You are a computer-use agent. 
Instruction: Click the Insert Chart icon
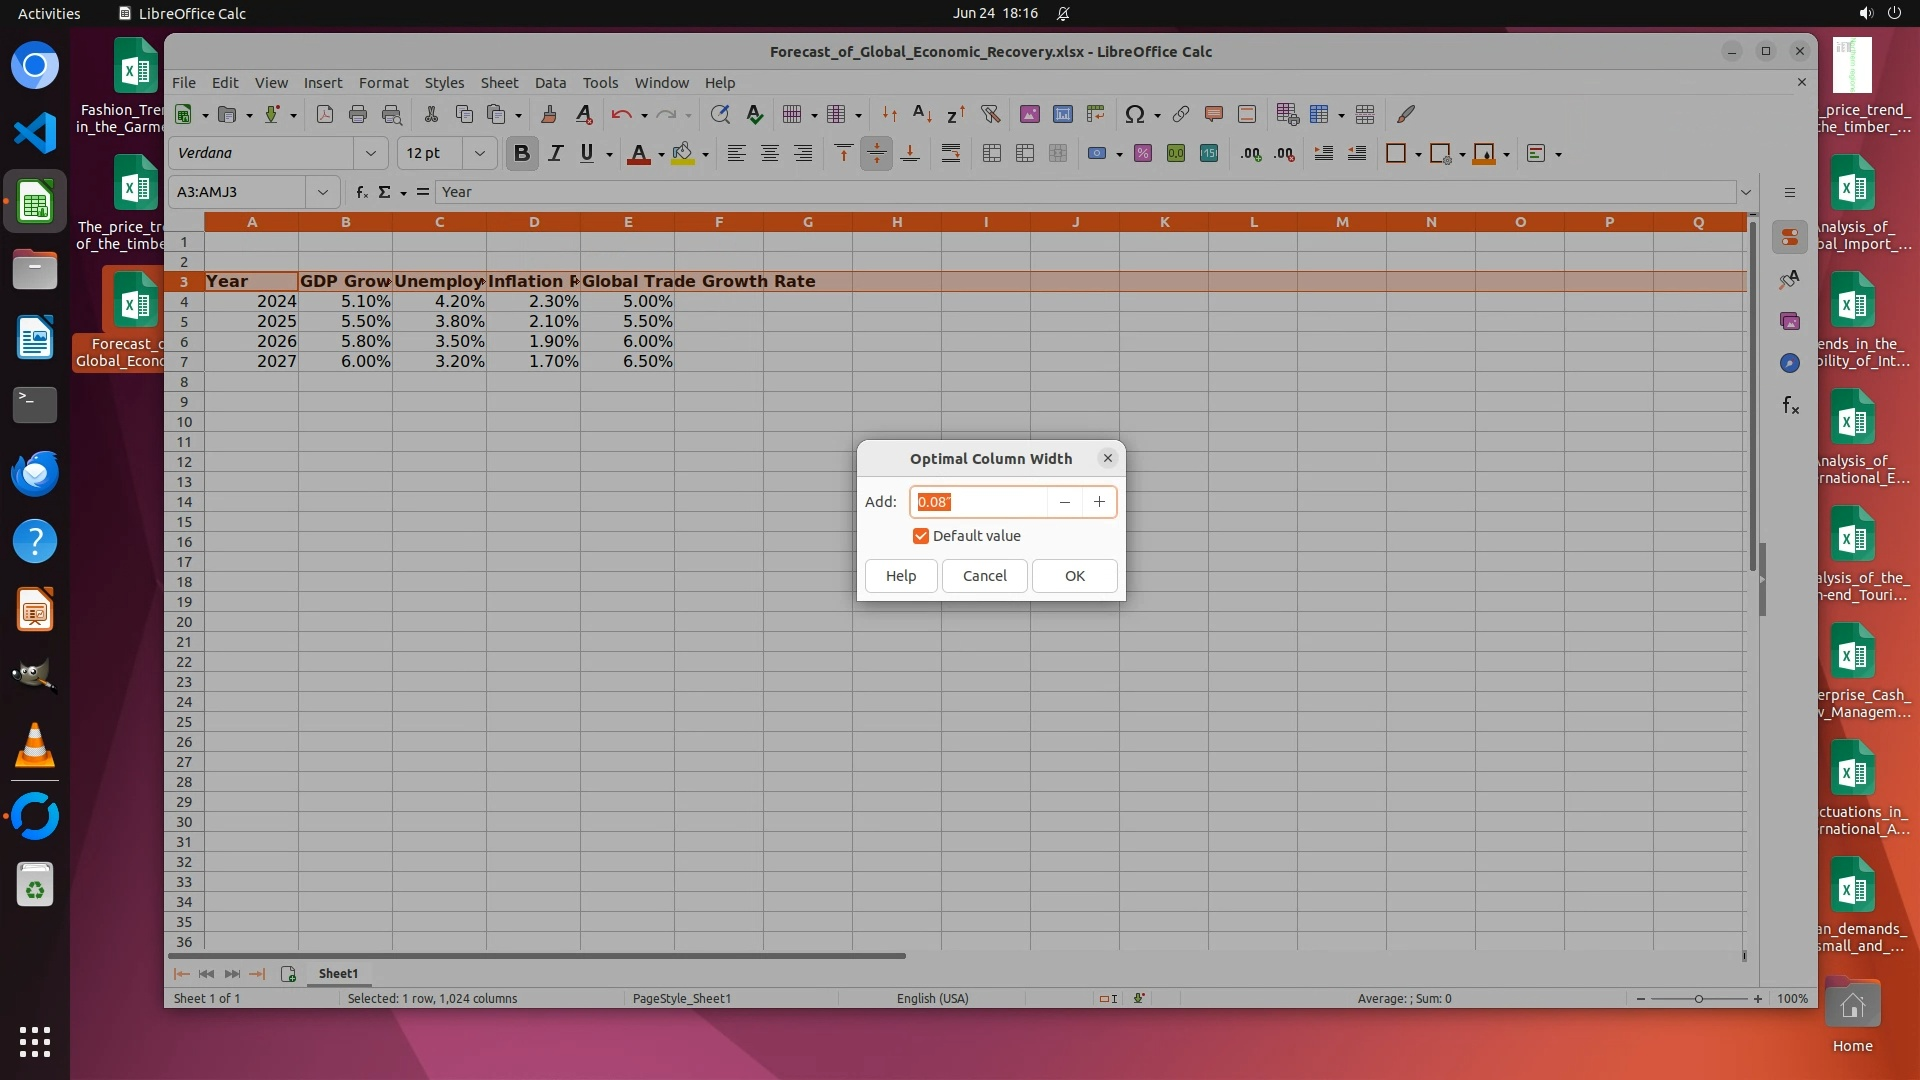[x=1062, y=115]
